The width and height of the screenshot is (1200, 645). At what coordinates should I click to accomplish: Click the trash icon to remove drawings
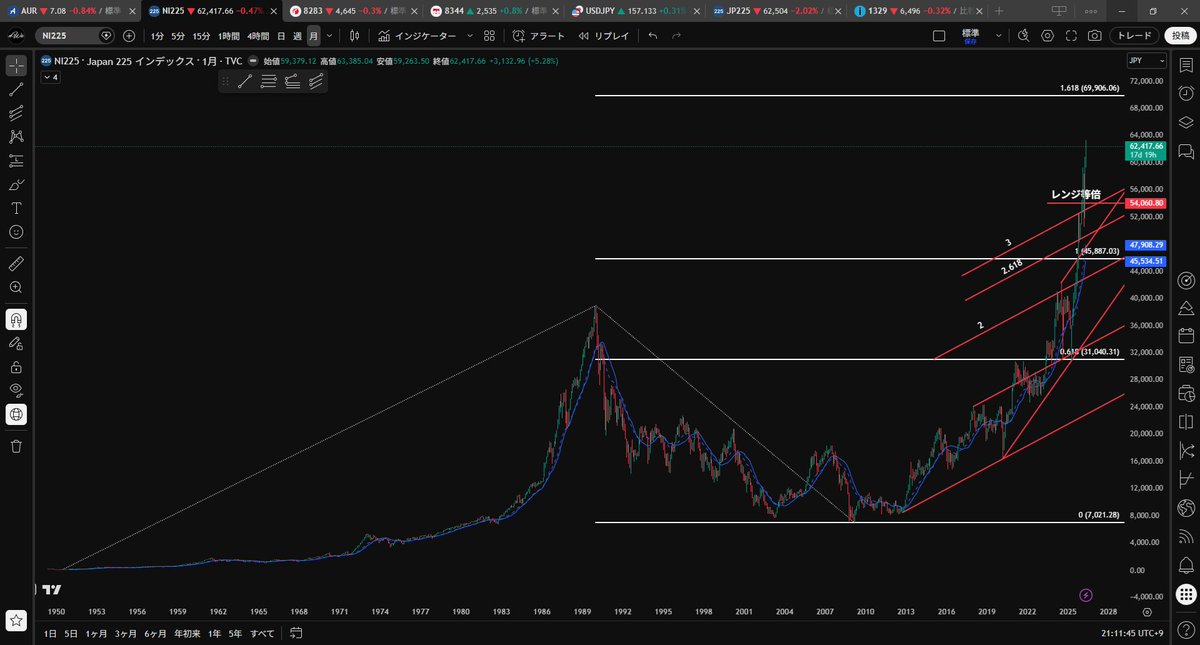tap(16, 446)
